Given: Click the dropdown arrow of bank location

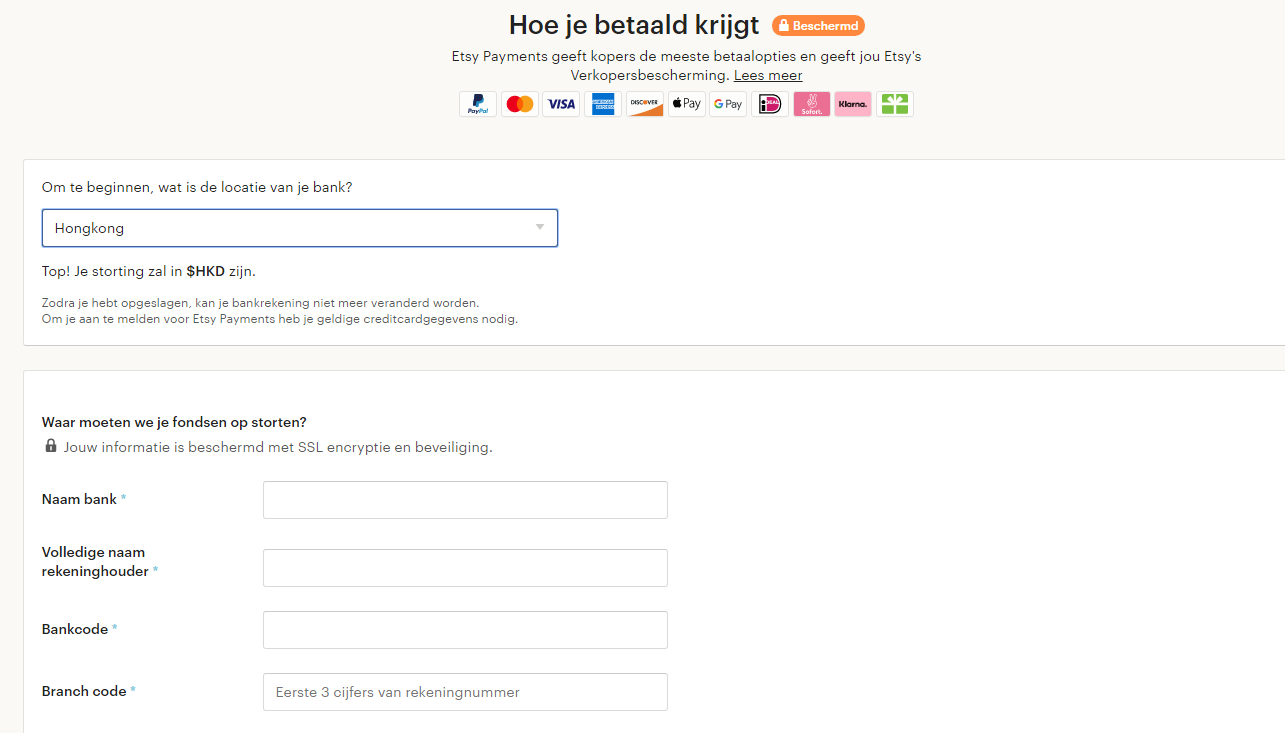Looking at the screenshot, I should pos(540,228).
